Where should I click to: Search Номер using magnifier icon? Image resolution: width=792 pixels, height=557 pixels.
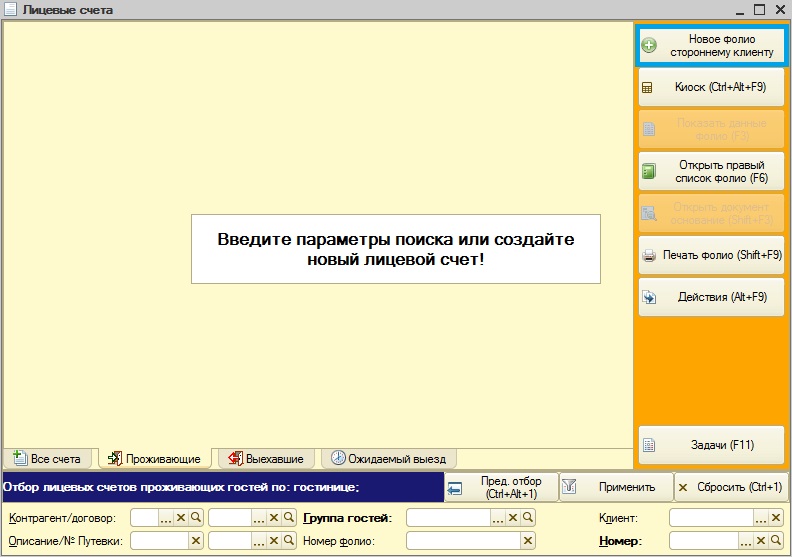coord(776,541)
